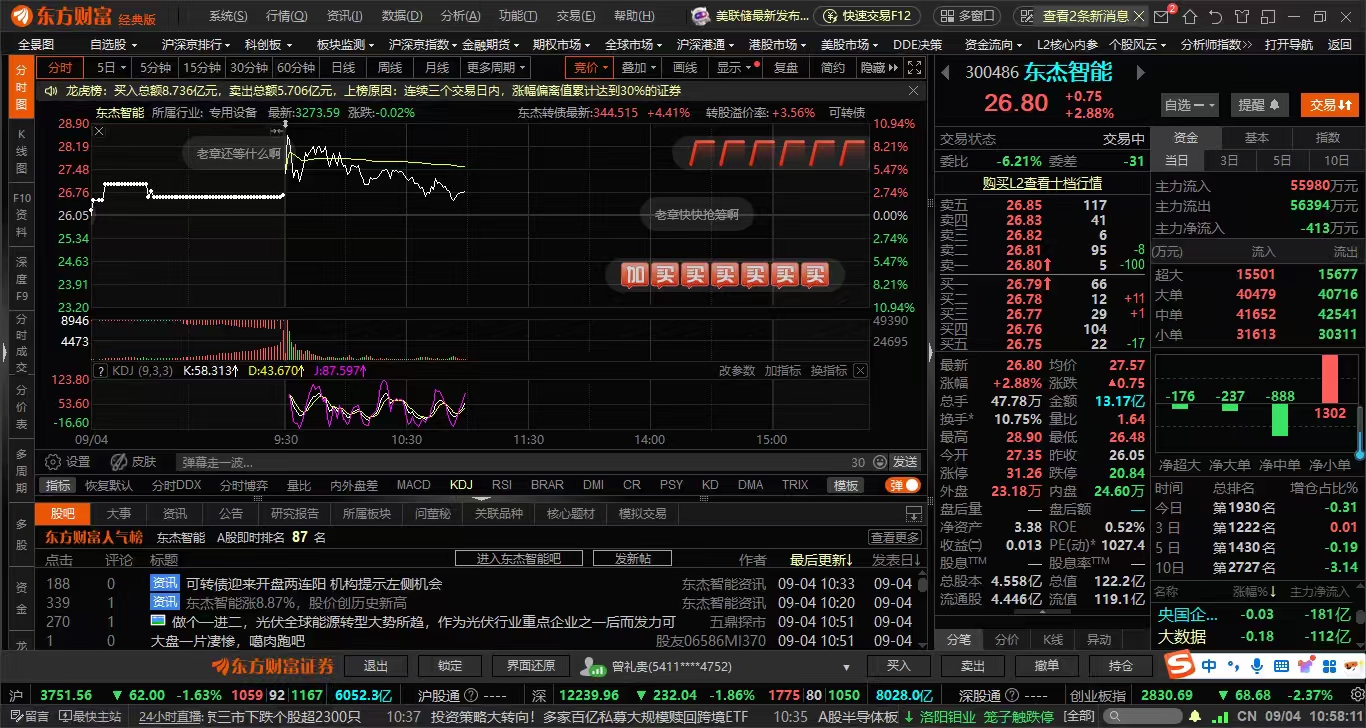1366x728 pixels.
Task: Select the 分时 chart period
Action: (60, 67)
